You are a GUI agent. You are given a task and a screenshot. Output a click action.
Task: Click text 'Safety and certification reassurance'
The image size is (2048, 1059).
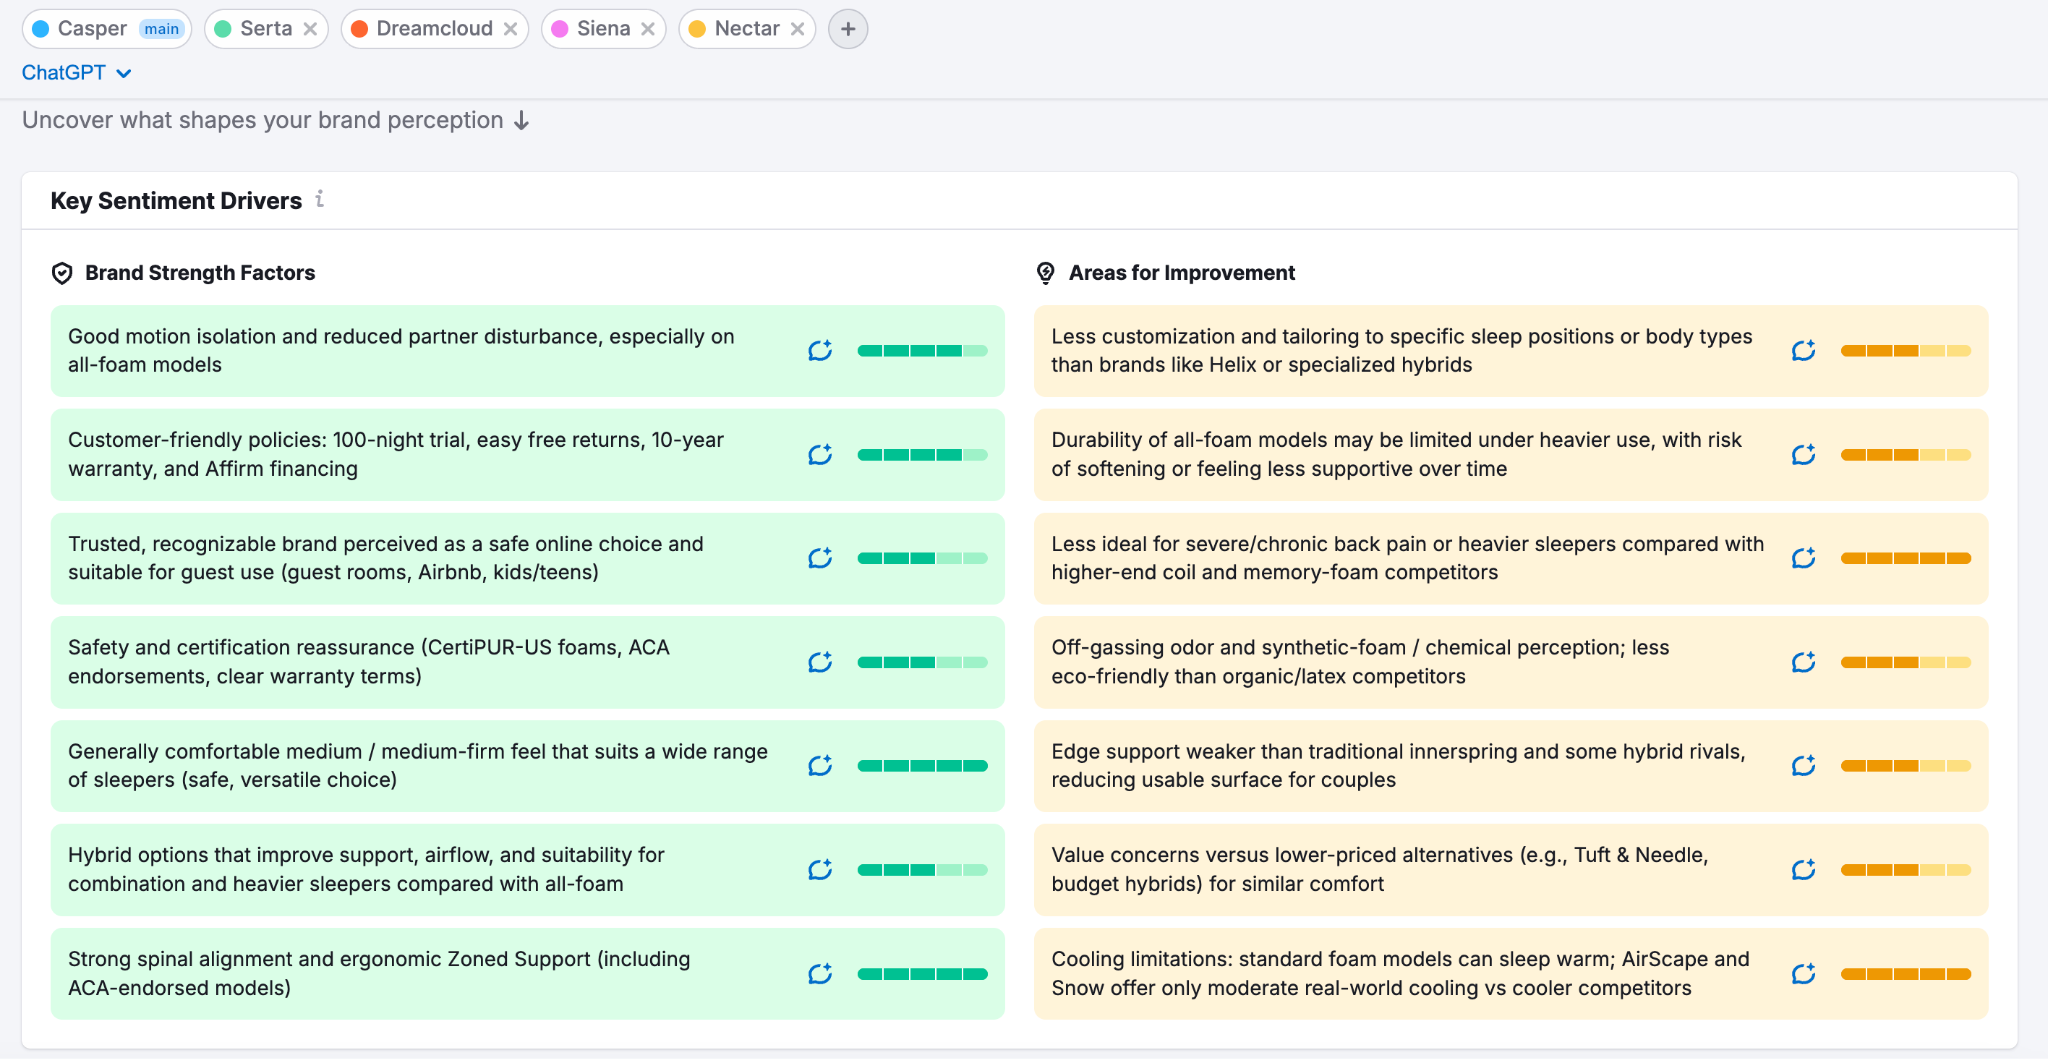tap(241, 648)
